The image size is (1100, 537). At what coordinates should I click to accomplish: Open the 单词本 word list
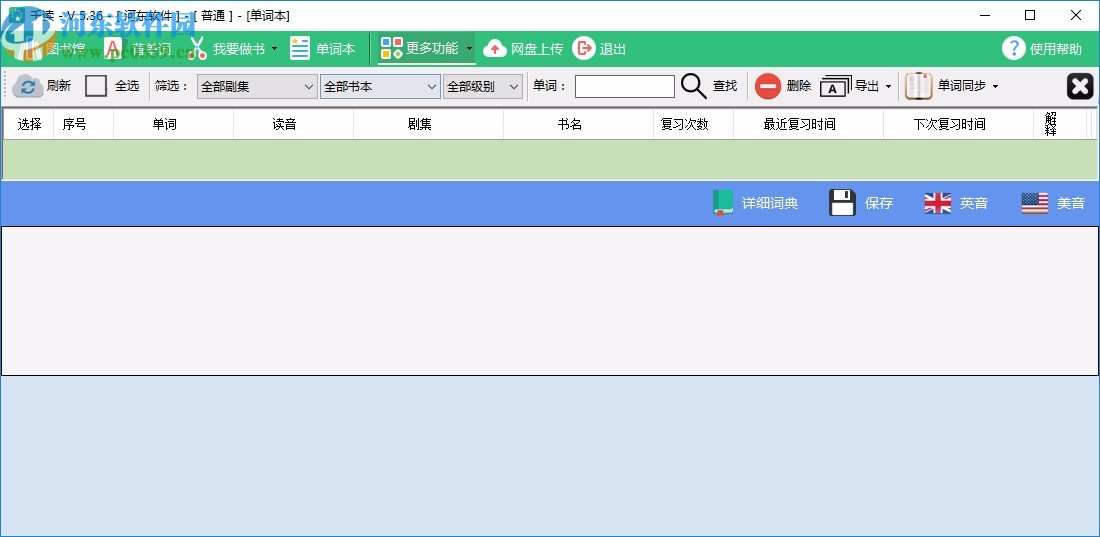[323, 49]
